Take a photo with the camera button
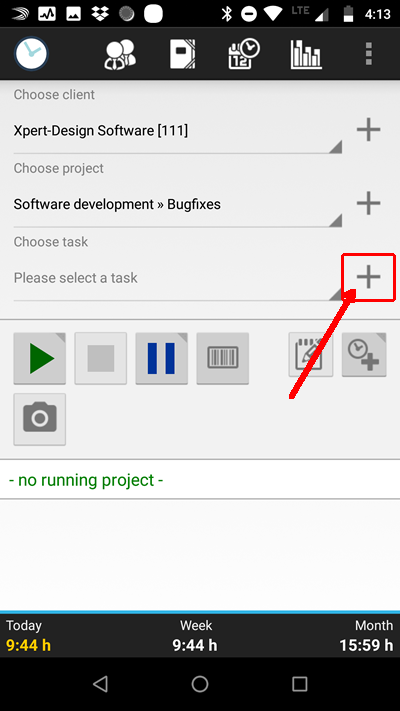The width and height of the screenshot is (400, 711). click(40, 419)
